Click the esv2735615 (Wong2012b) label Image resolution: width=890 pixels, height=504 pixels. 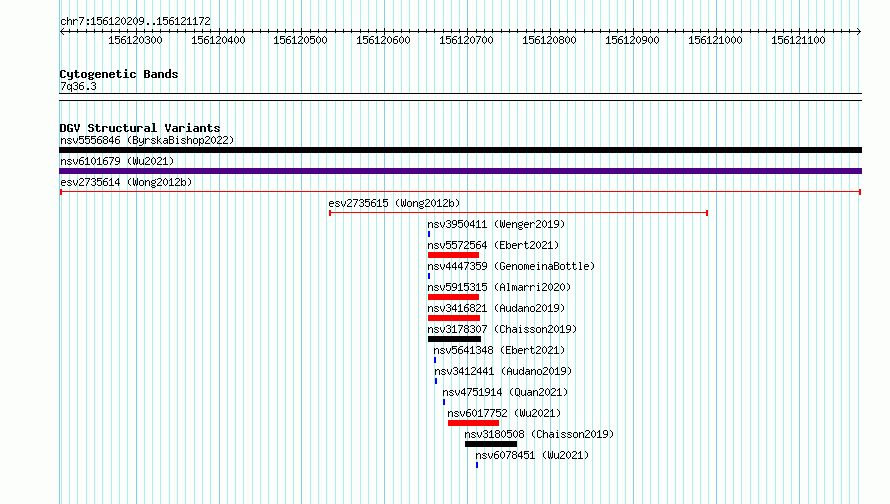[x=394, y=203]
